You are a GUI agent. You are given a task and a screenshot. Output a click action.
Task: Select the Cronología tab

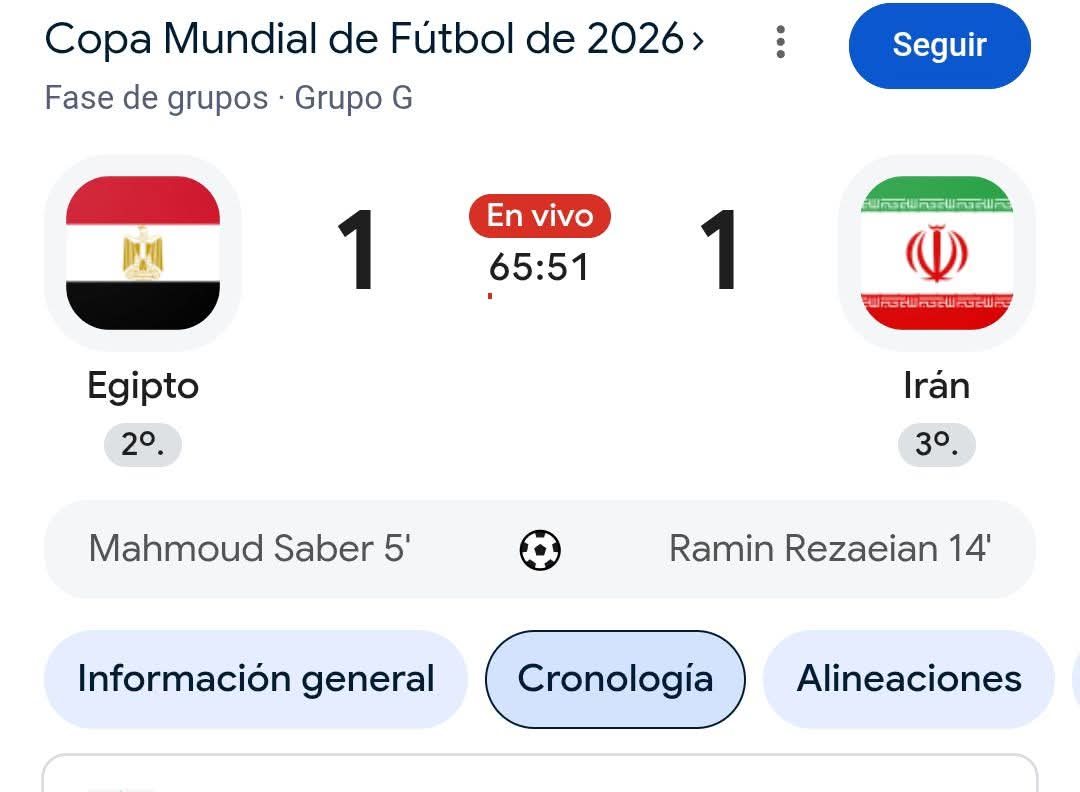pos(615,679)
